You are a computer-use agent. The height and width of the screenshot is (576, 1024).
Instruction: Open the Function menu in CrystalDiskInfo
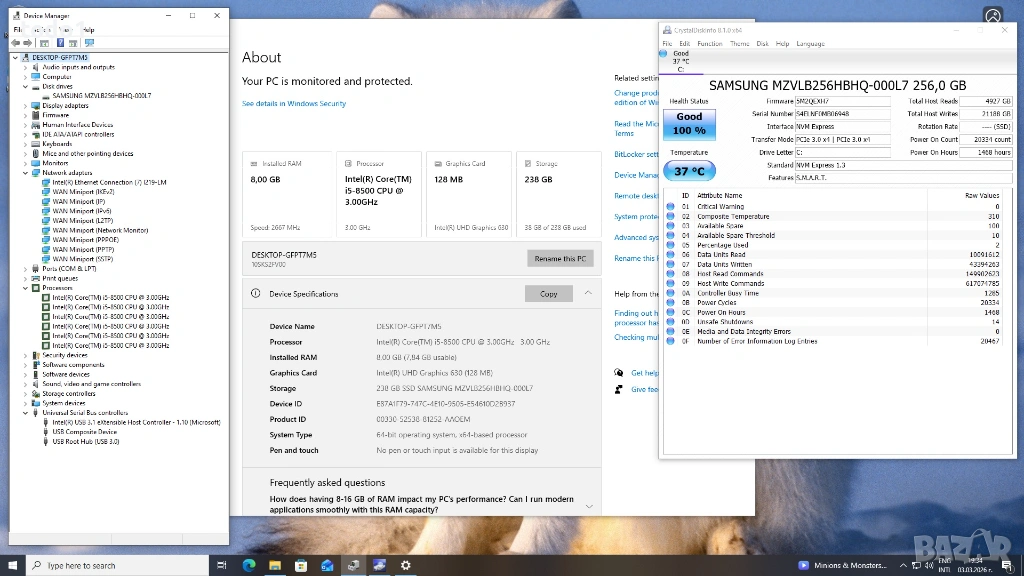click(x=709, y=44)
